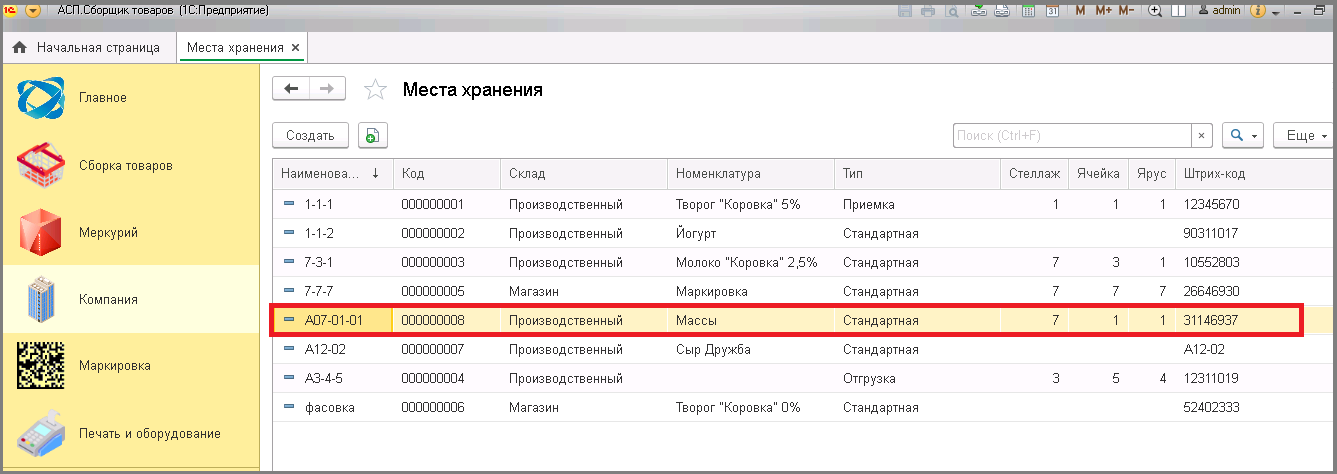Click the create-by-copy icon with green plus

(373, 135)
